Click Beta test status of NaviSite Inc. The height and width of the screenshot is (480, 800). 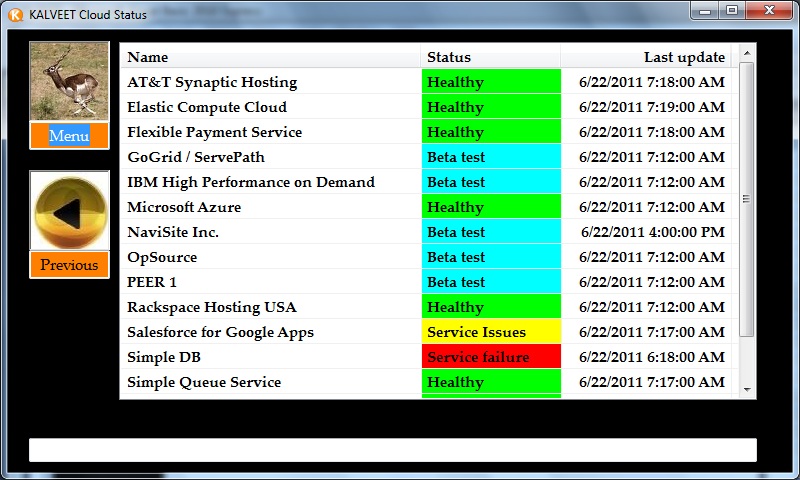[491, 232]
